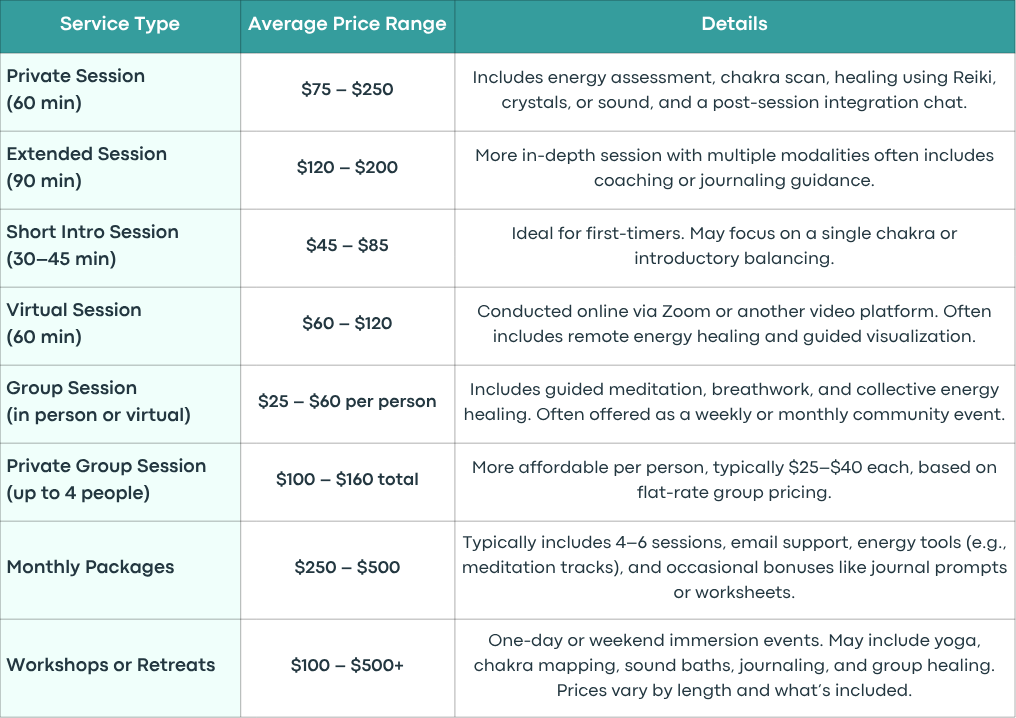Select the Workshops or Retreats cell

(120, 667)
